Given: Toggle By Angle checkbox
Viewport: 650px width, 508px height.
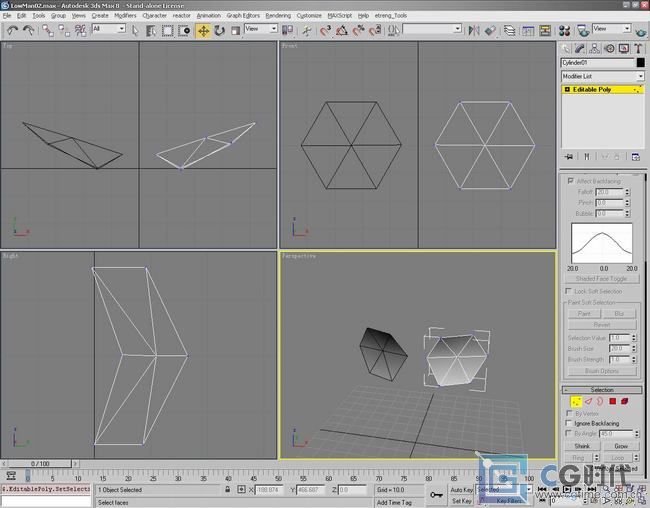Looking at the screenshot, I should coord(569,433).
